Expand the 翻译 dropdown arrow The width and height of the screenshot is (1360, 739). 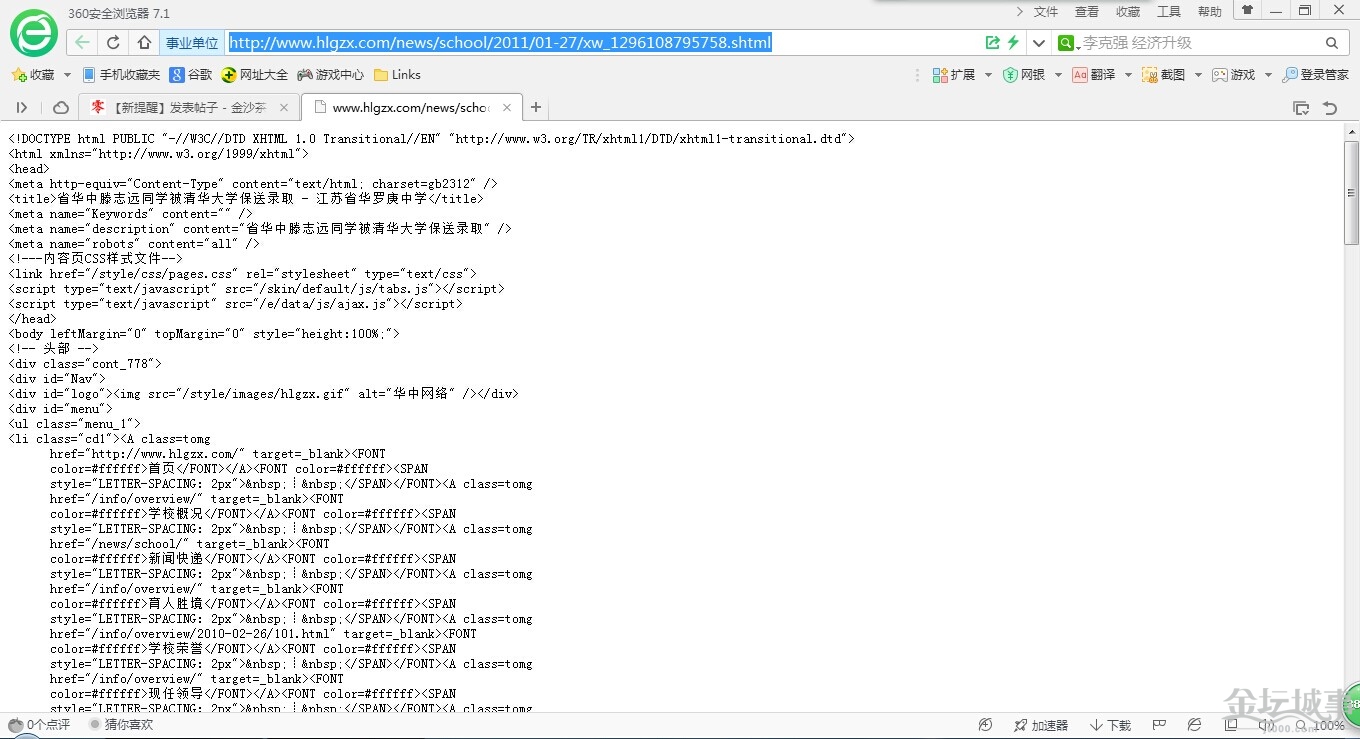(x=1128, y=75)
